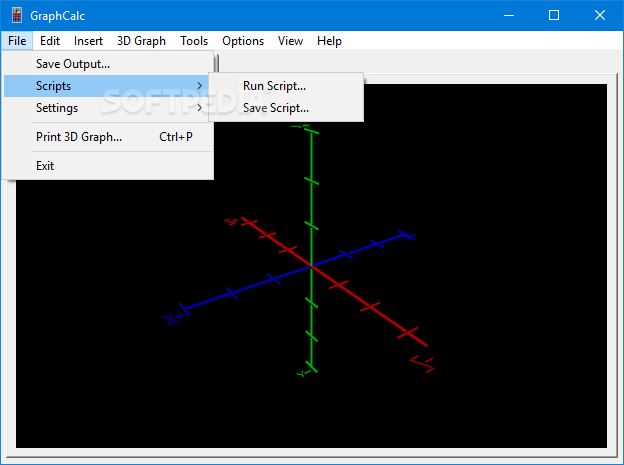
Task: Maximize the GraphCalc window
Action: click(x=554, y=16)
